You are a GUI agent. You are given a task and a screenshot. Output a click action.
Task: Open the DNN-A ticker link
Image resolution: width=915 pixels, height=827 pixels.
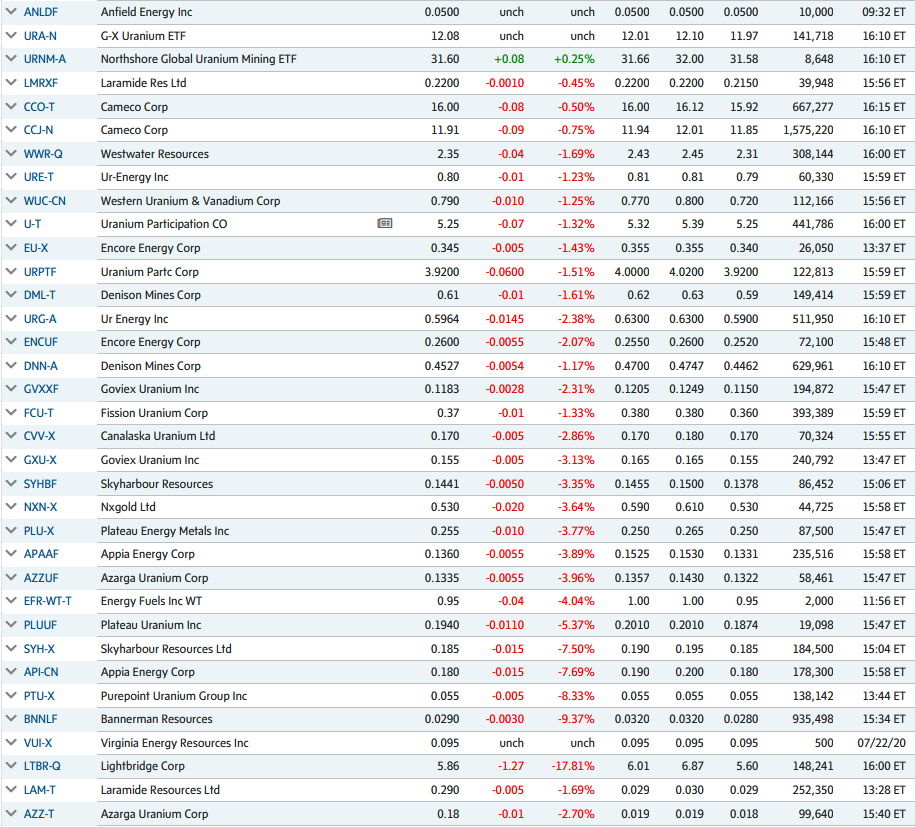click(x=41, y=366)
